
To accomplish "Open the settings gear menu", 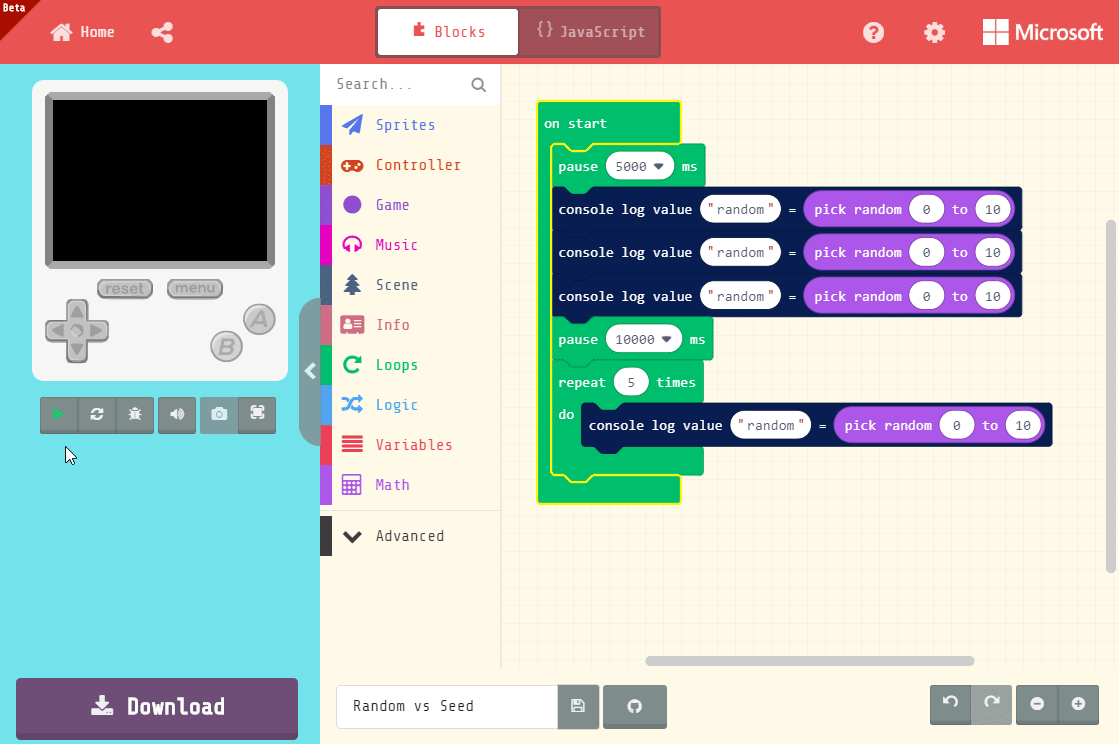I will pyautogui.click(x=934, y=32).
